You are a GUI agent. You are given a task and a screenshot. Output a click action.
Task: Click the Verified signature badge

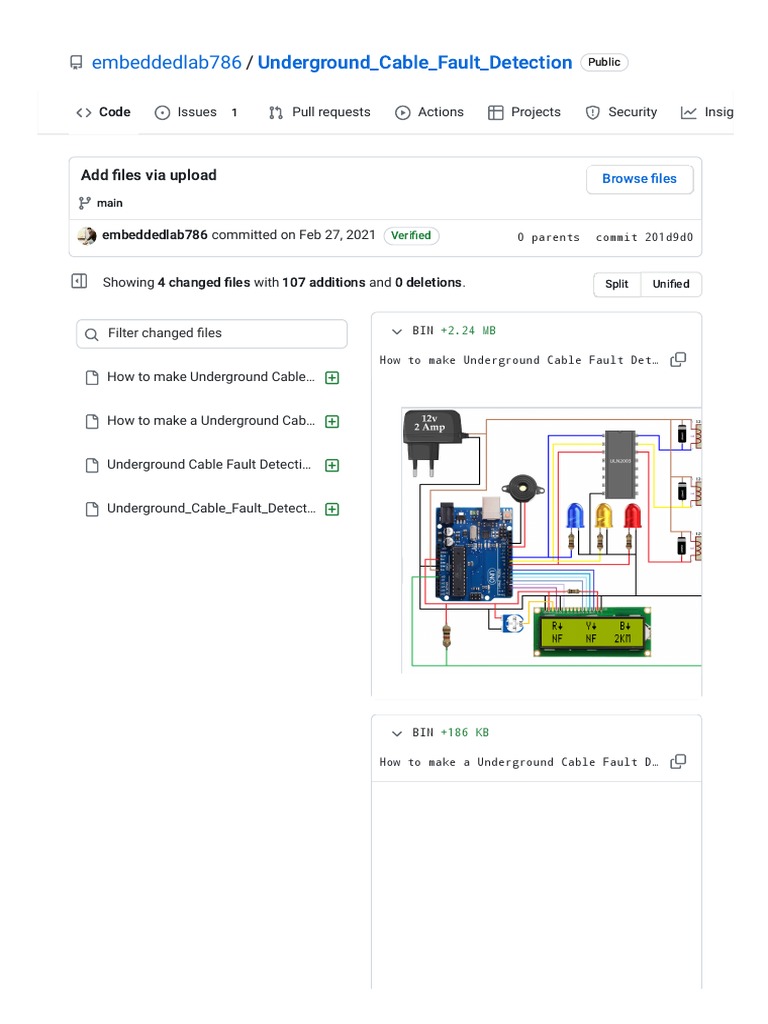411,235
